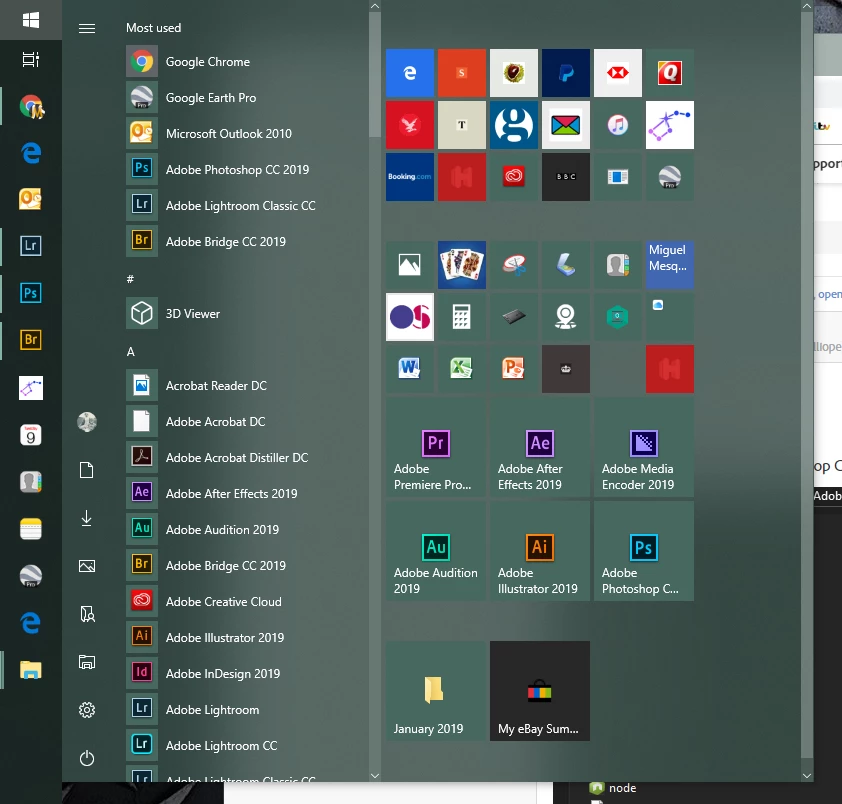Open Photoshop from the taskbar Ps icon
The width and height of the screenshot is (842, 804).
pos(31,293)
